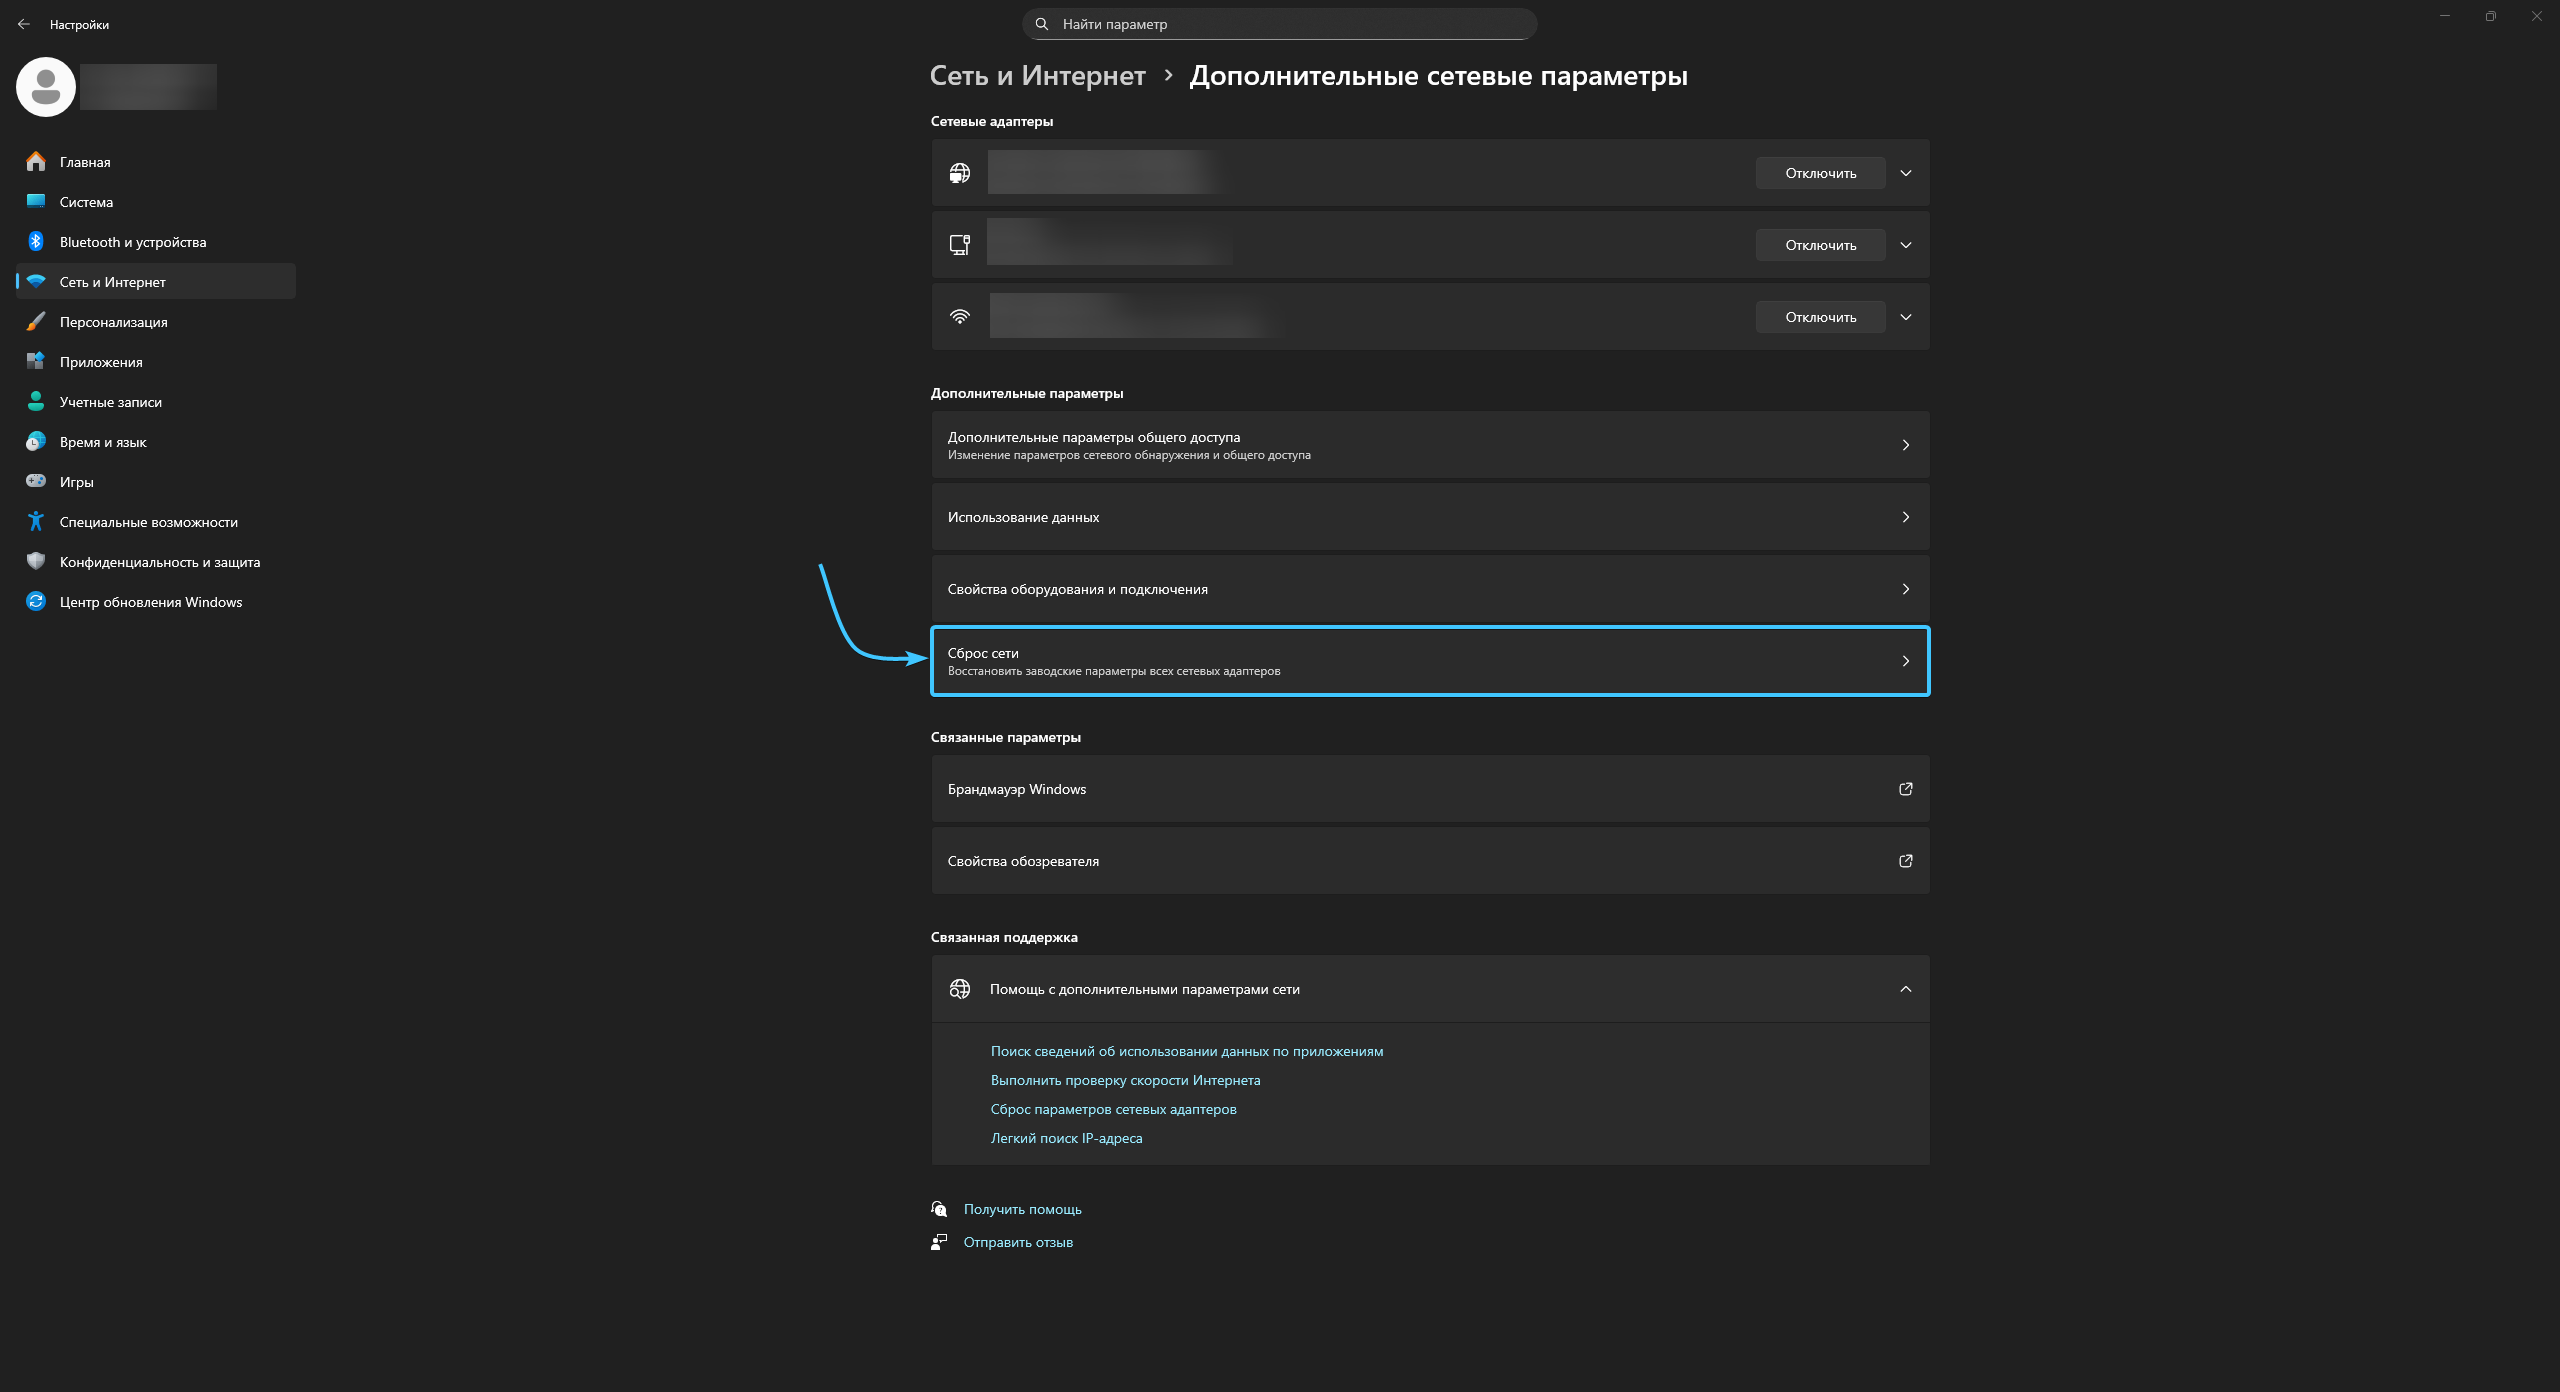Collapse Помощь с дополнительными параметрами сети section
This screenshot has height=1392, width=2560.
coord(1905,989)
